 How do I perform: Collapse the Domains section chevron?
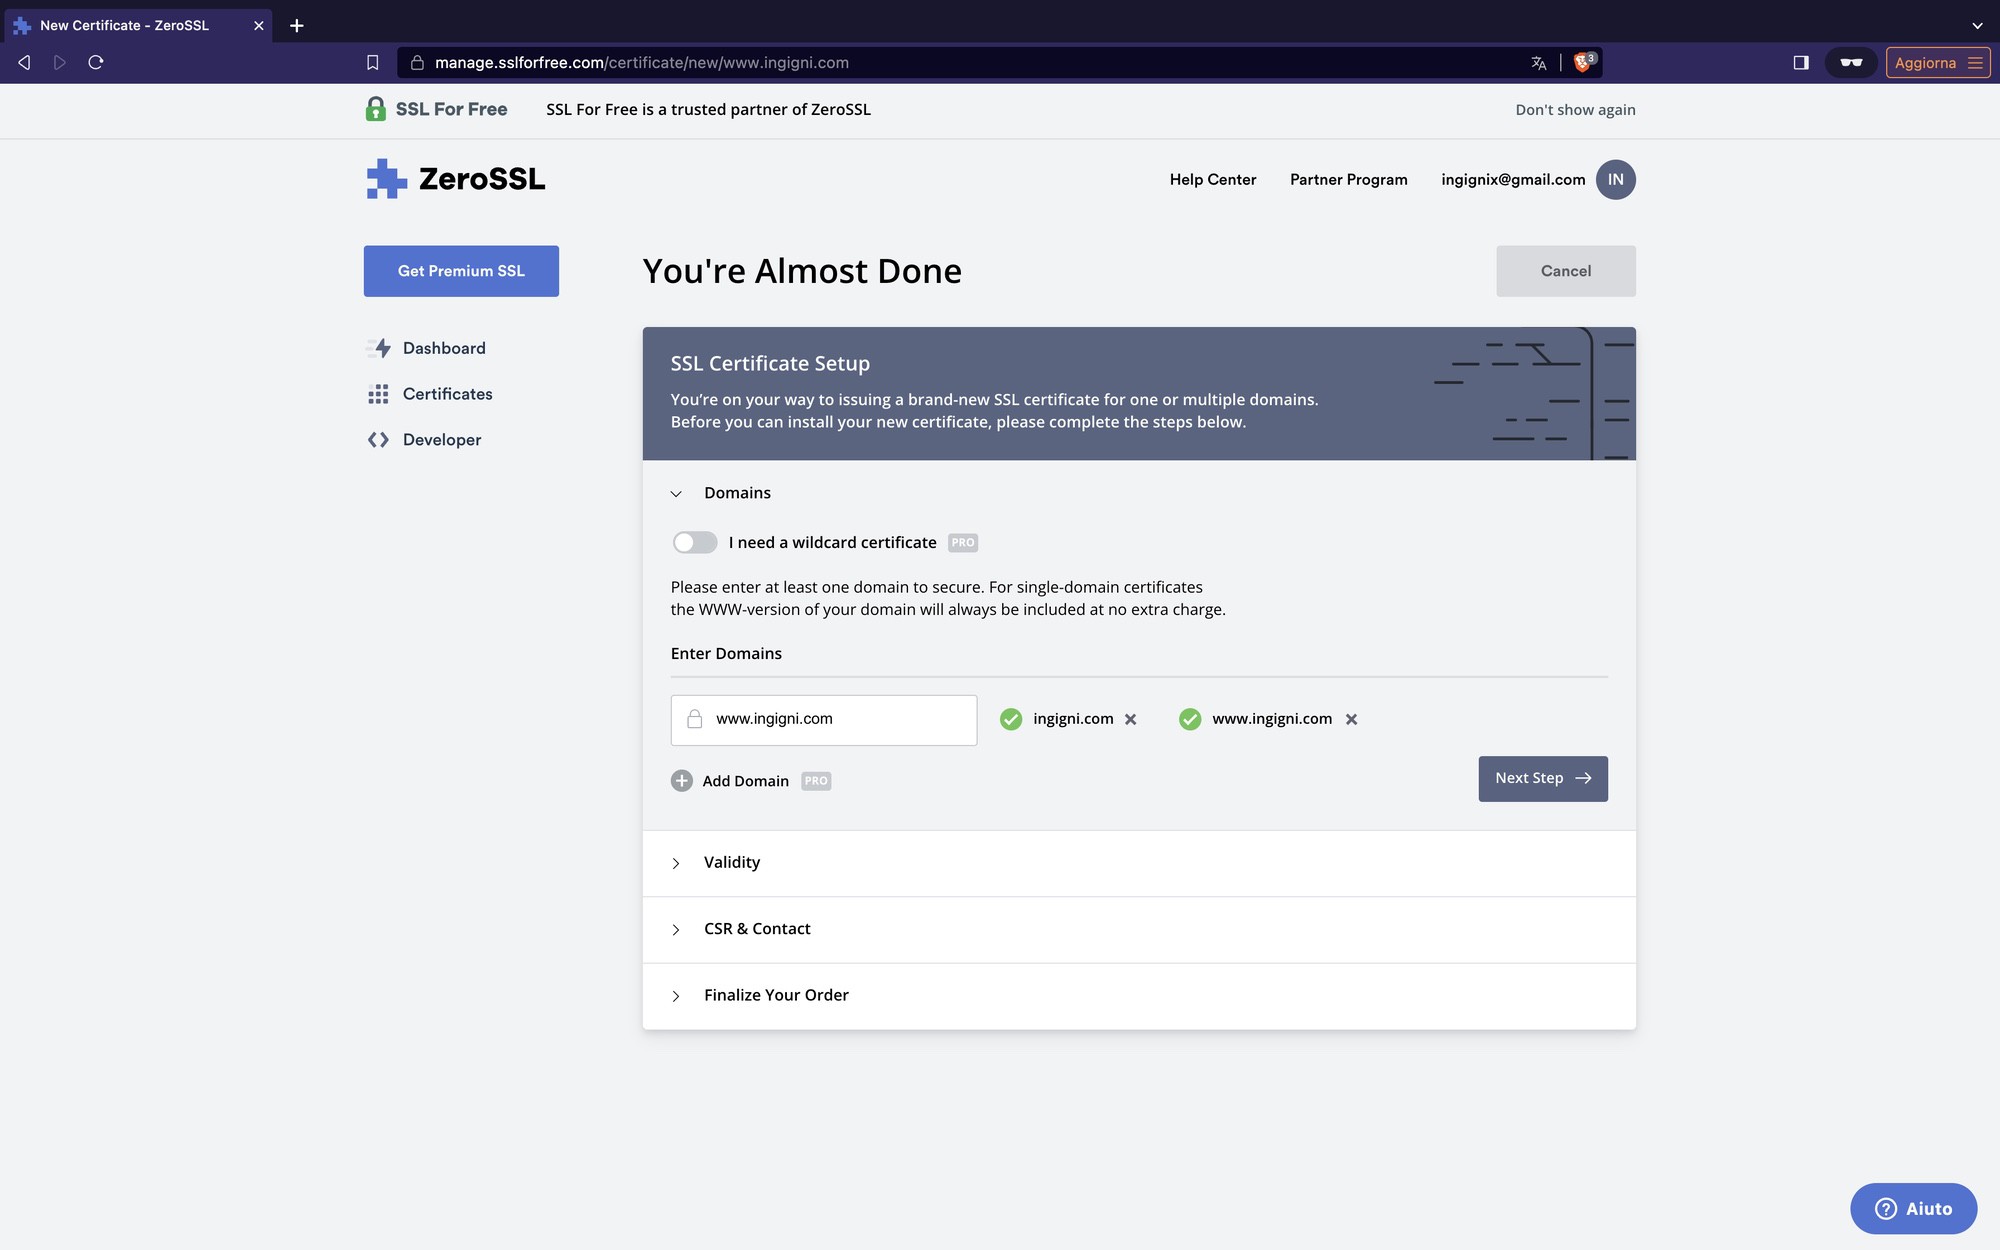click(676, 494)
